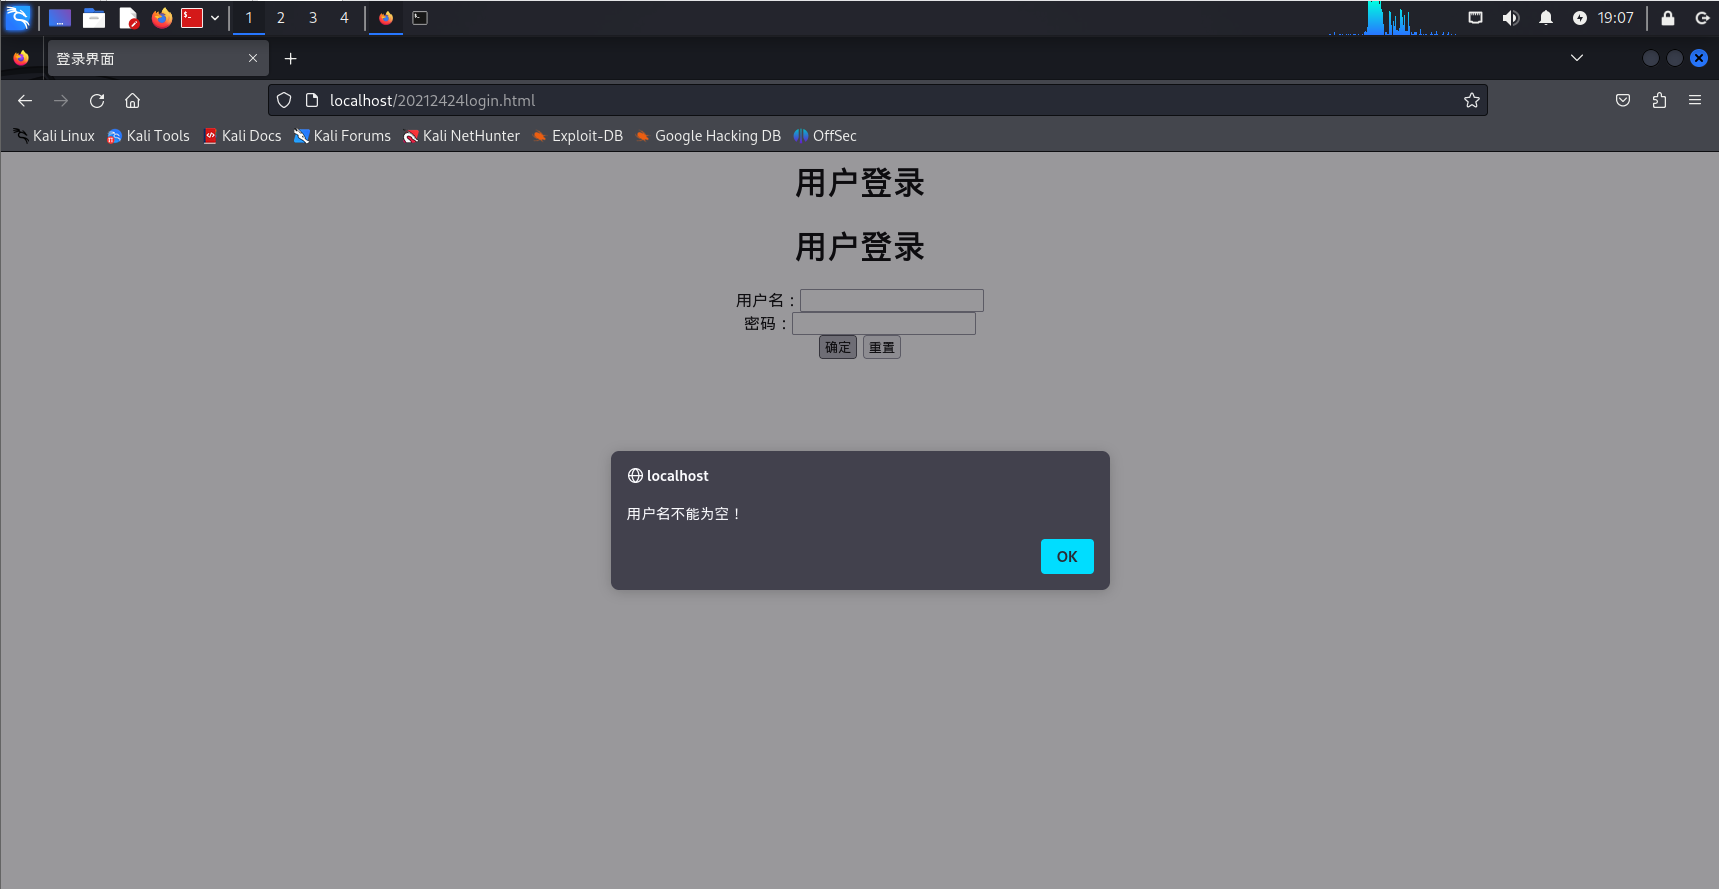Open the file manager from the panel
The height and width of the screenshot is (889, 1719).
(94, 18)
